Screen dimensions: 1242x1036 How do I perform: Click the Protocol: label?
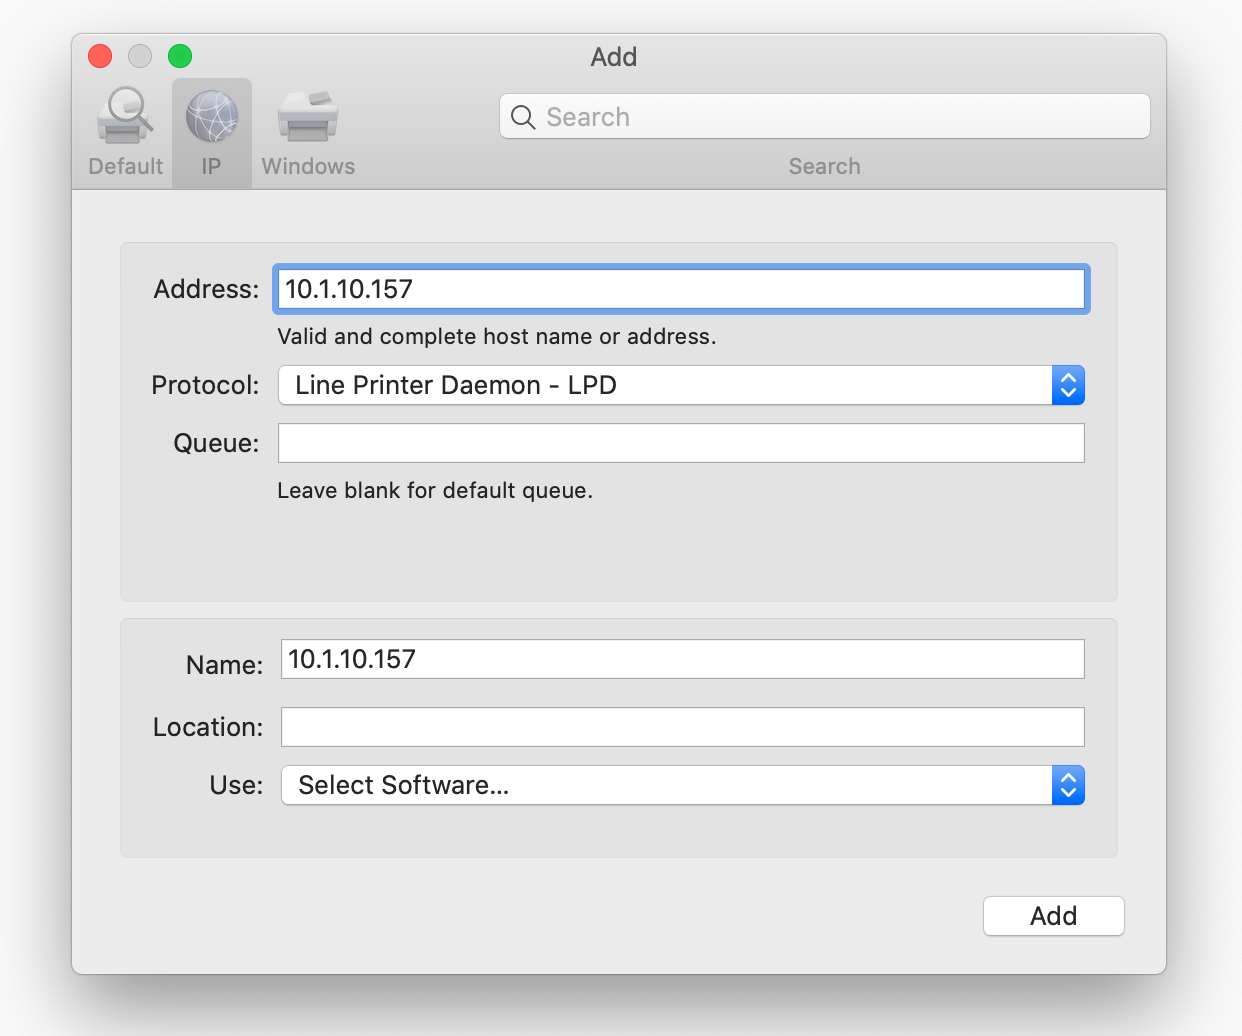click(205, 385)
